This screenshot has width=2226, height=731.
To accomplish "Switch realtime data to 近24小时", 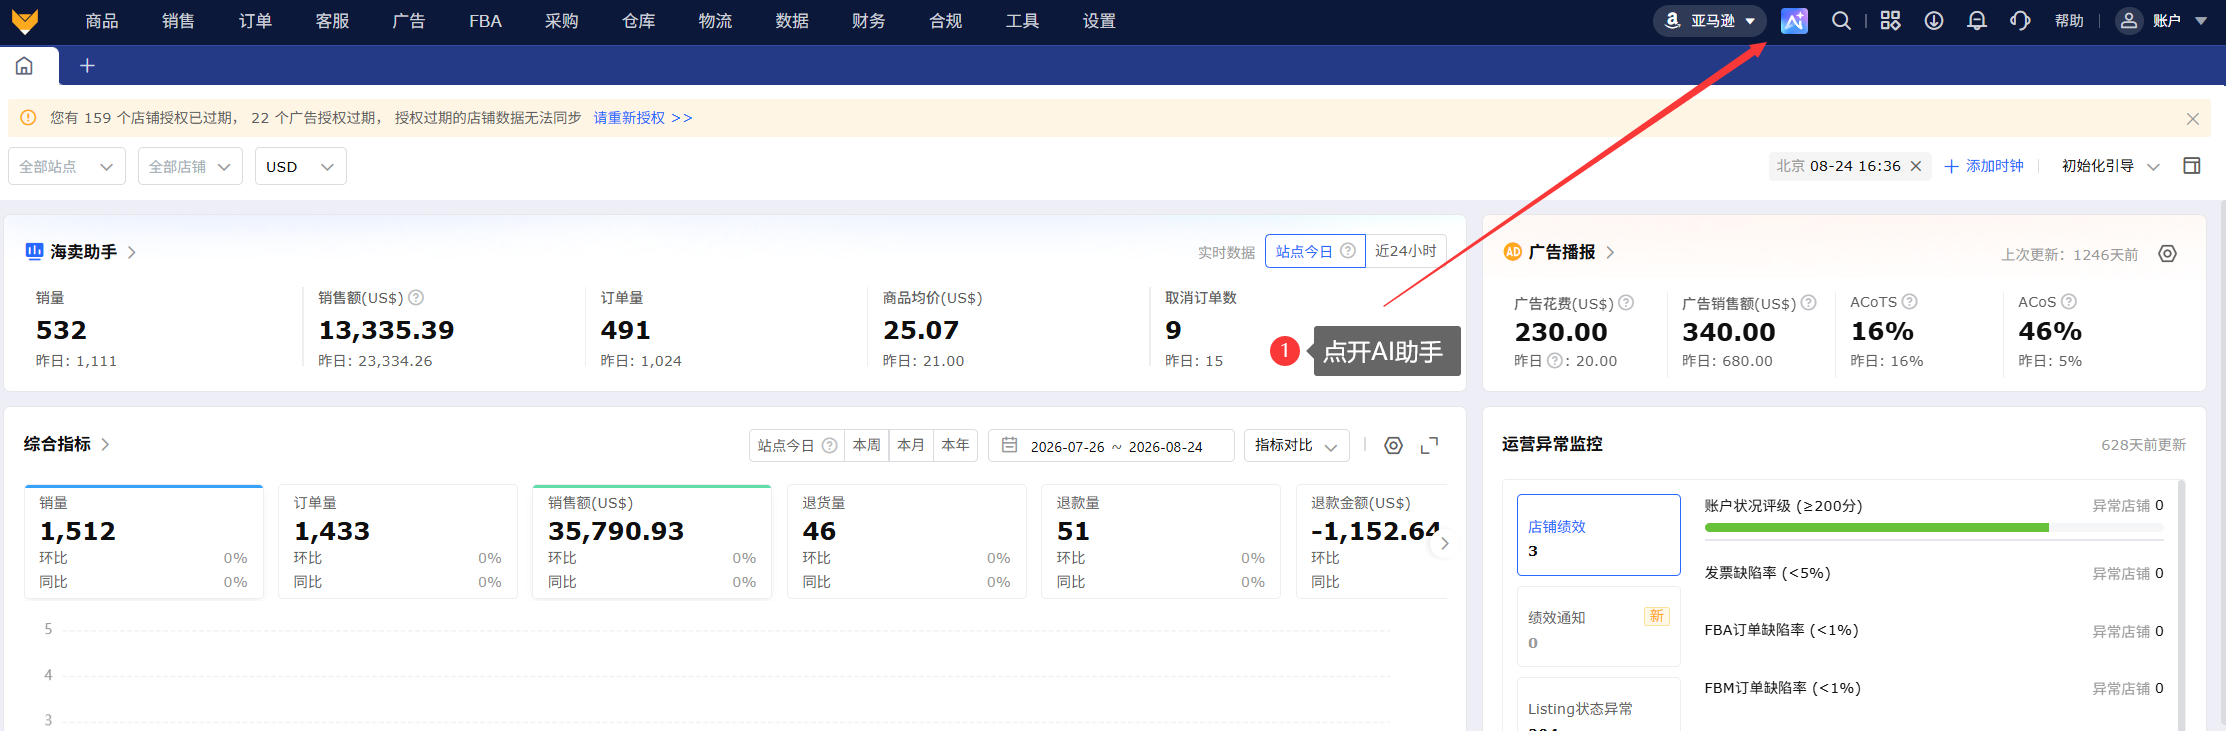I will click(1406, 251).
